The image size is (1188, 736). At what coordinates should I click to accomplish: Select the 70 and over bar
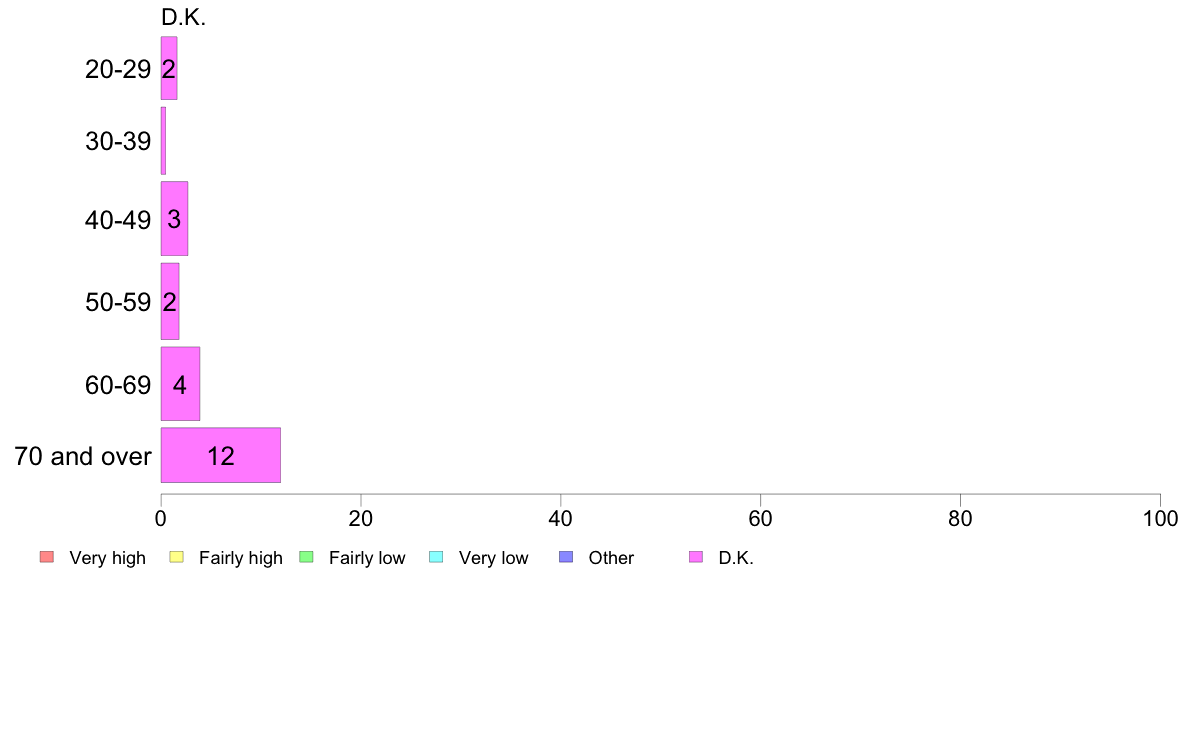point(220,455)
